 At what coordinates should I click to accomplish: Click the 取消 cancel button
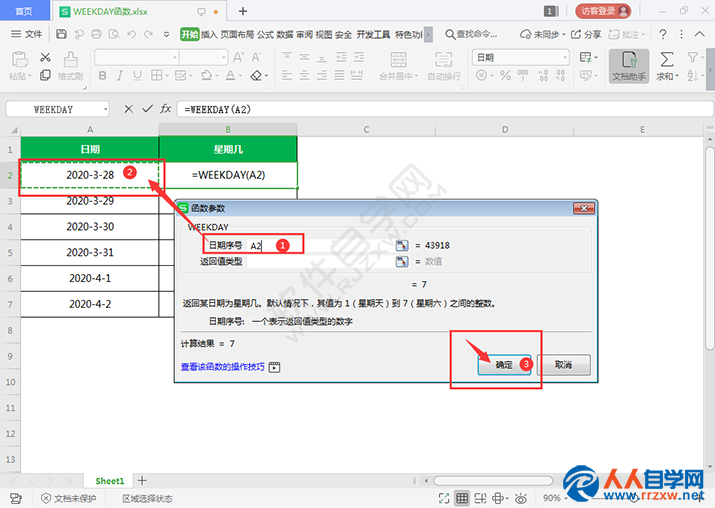click(x=564, y=365)
